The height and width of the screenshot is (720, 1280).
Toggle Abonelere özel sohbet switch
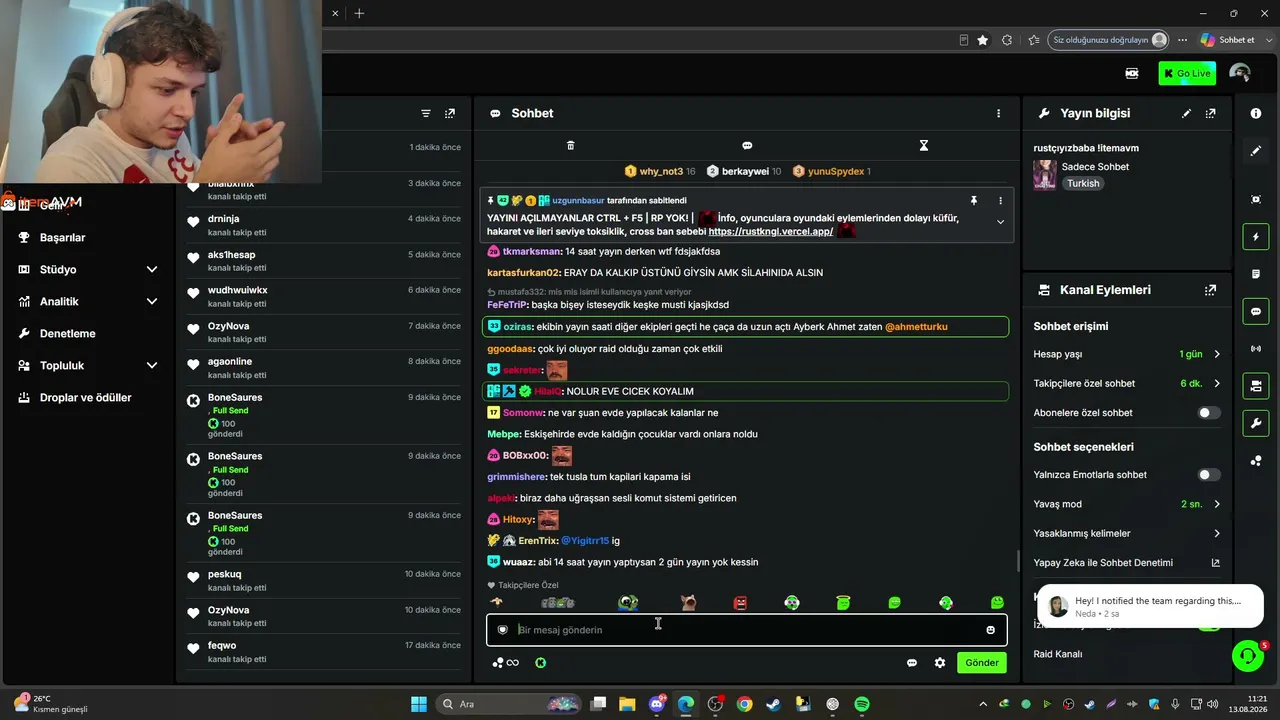pyautogui.click(x=1209, y=413)
